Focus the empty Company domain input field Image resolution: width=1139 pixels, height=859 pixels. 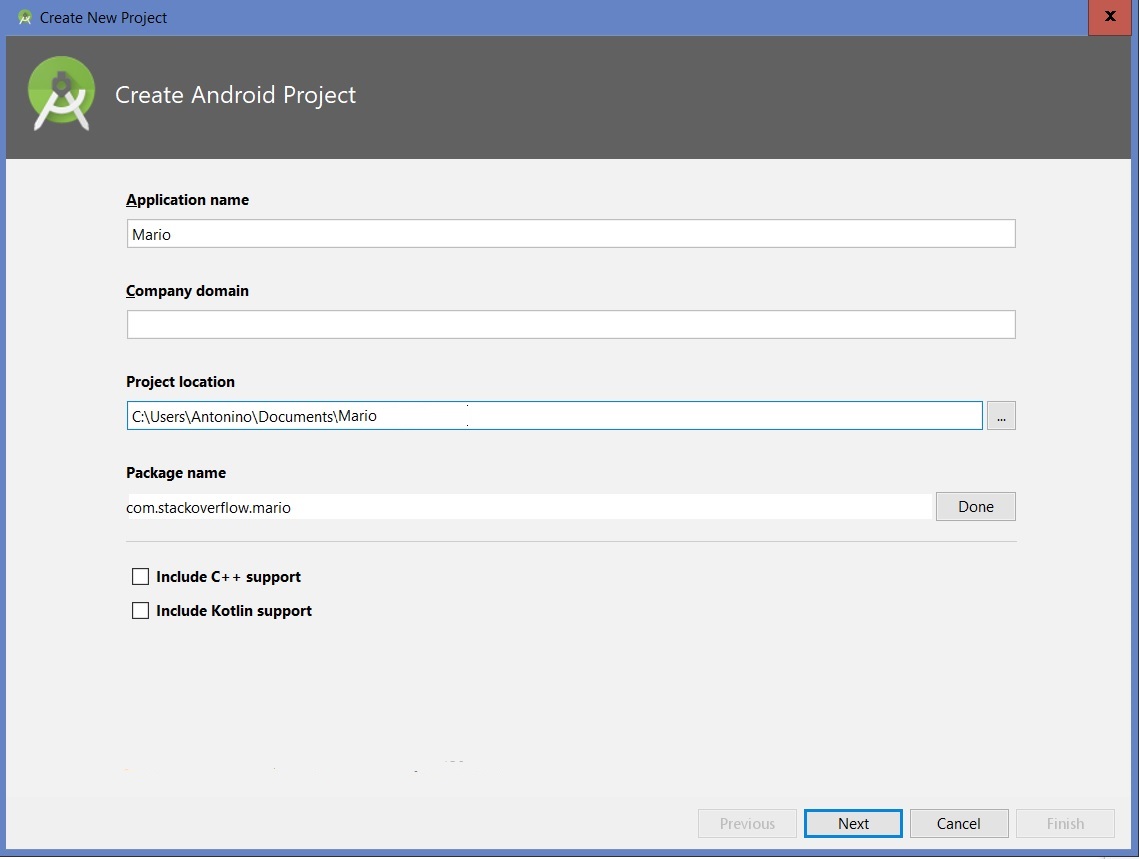[570, 325]
